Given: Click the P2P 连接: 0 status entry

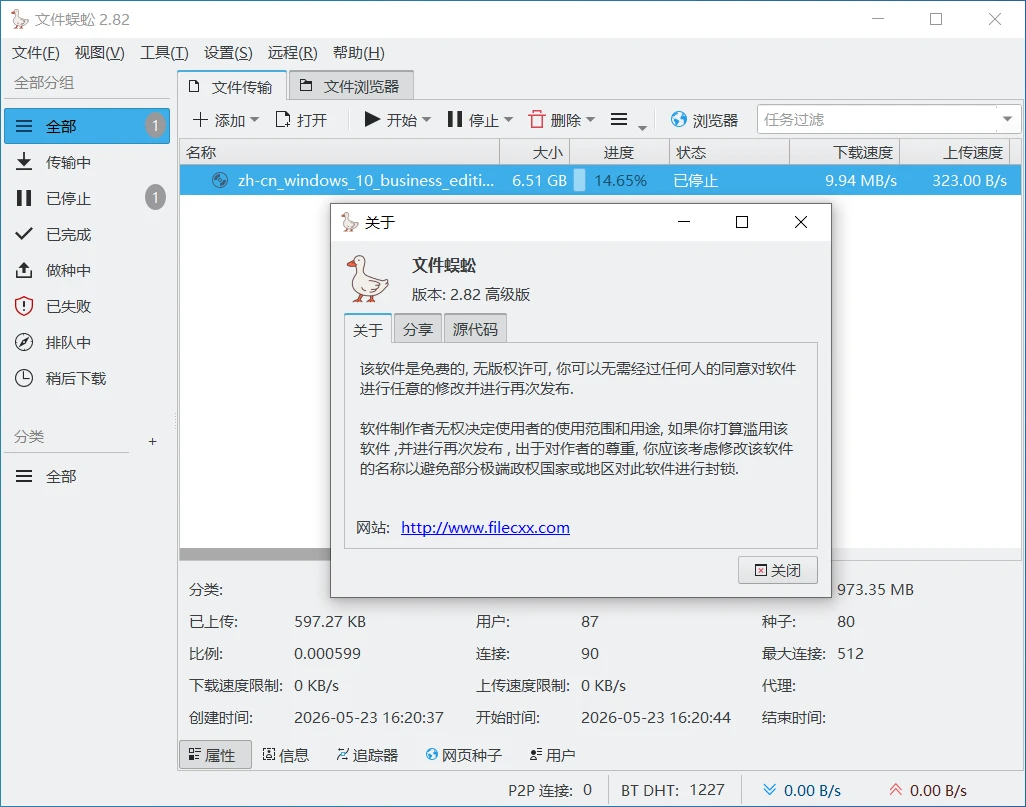Looking at the screenshot, I should [x=550, y=790].
